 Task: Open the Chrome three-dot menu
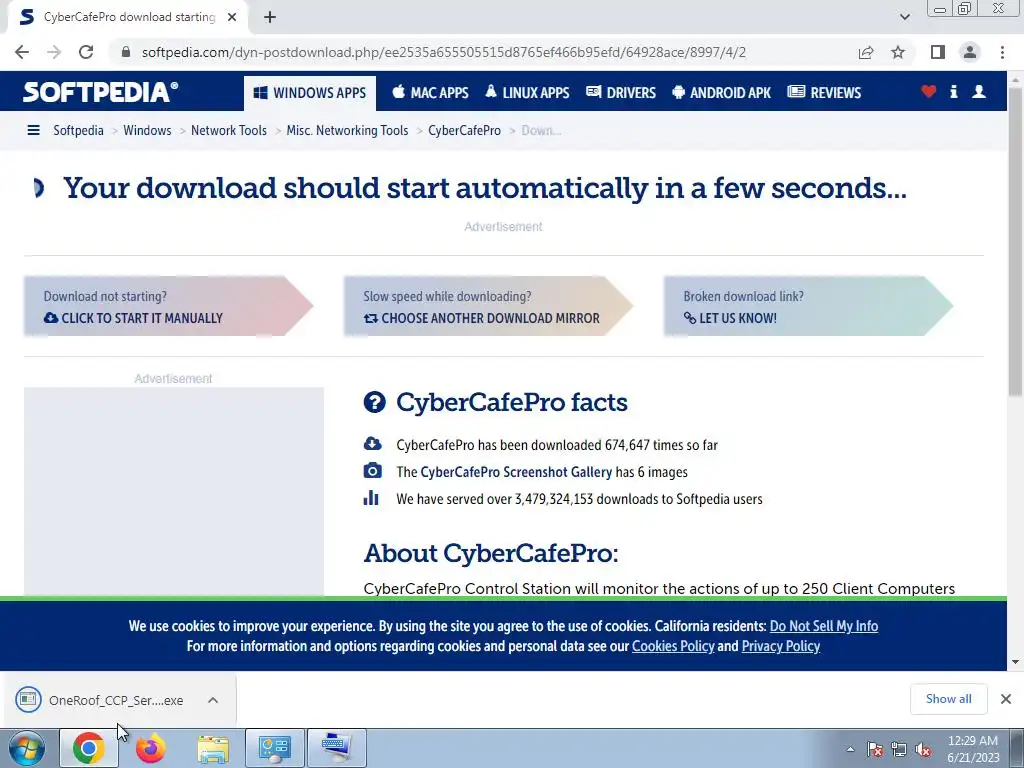coord(1002,52)
